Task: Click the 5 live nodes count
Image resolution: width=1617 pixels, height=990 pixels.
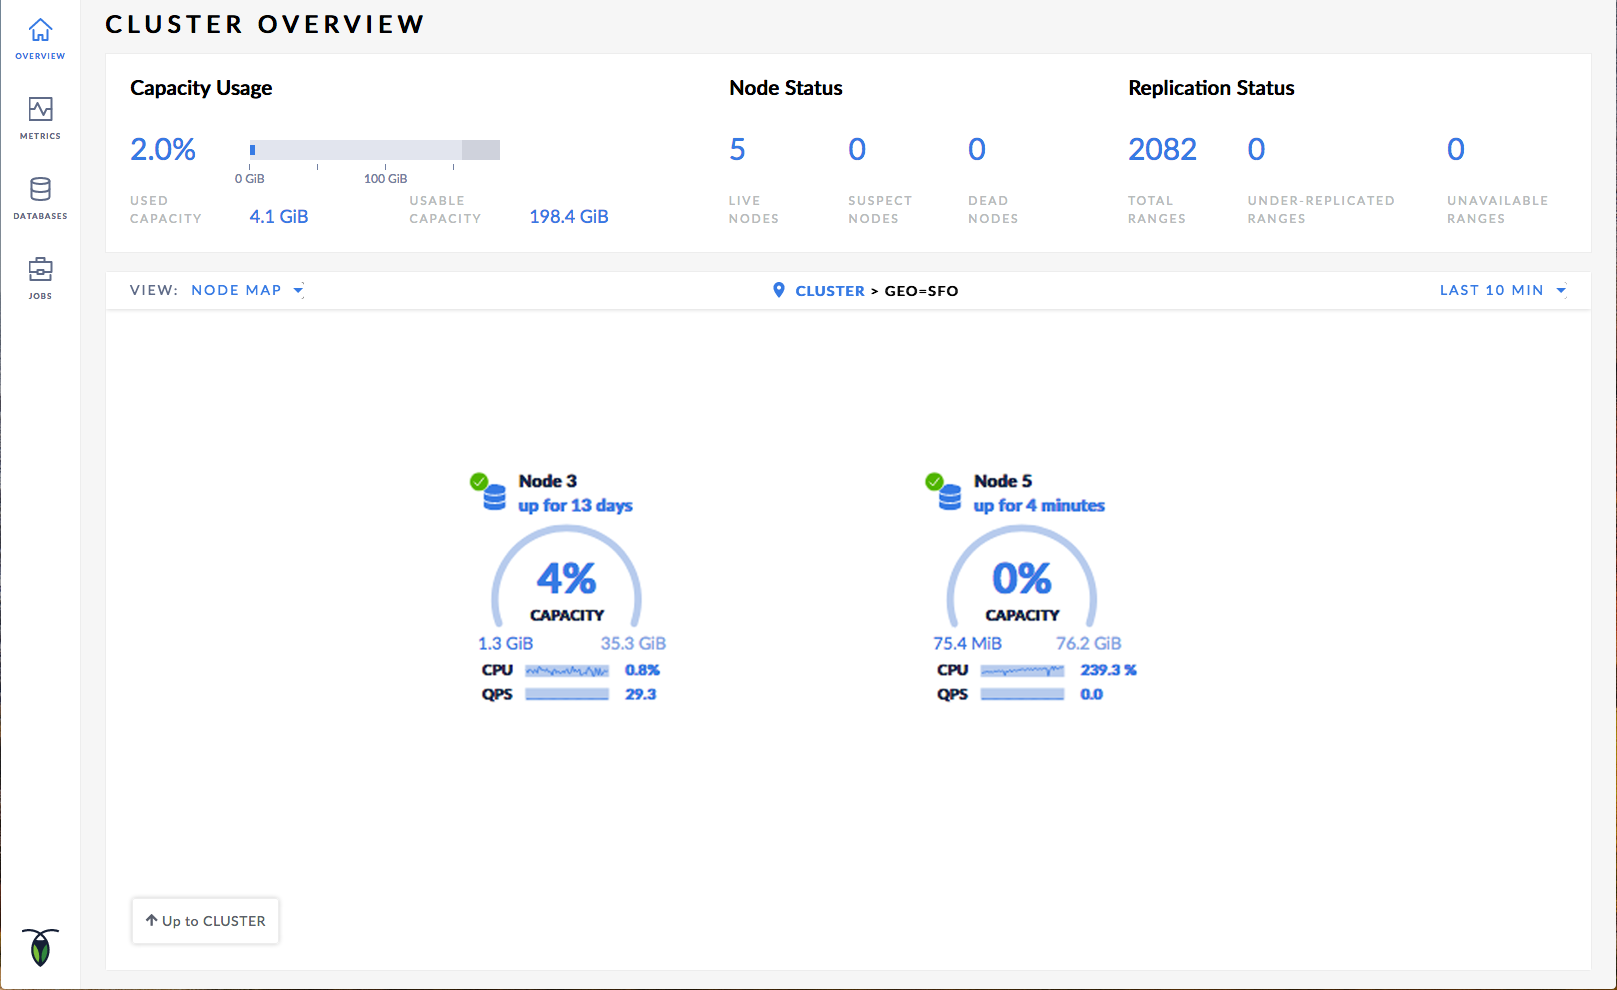Action: point(737,150)
